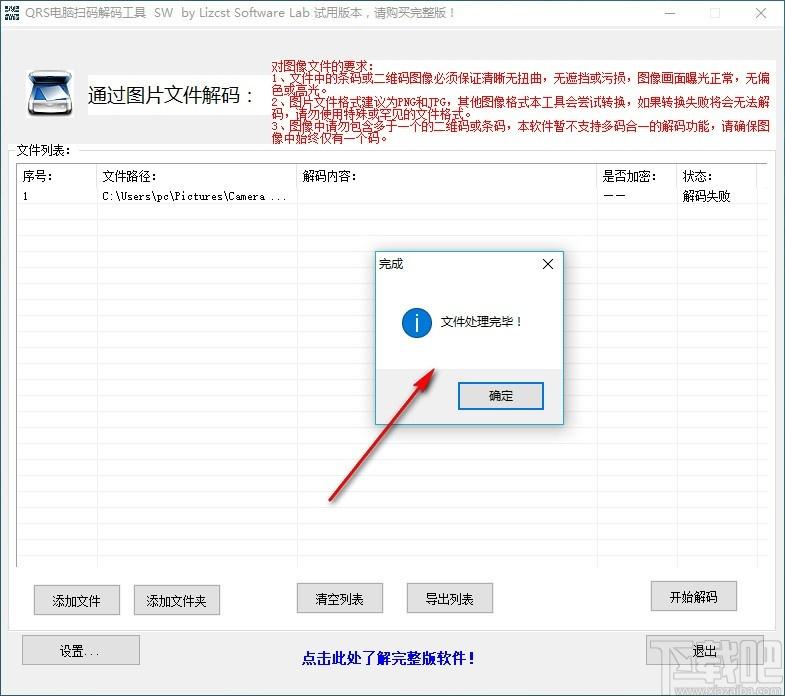785x696 pixels.
Task: Close the main QRS window
Action: [760, 14]
